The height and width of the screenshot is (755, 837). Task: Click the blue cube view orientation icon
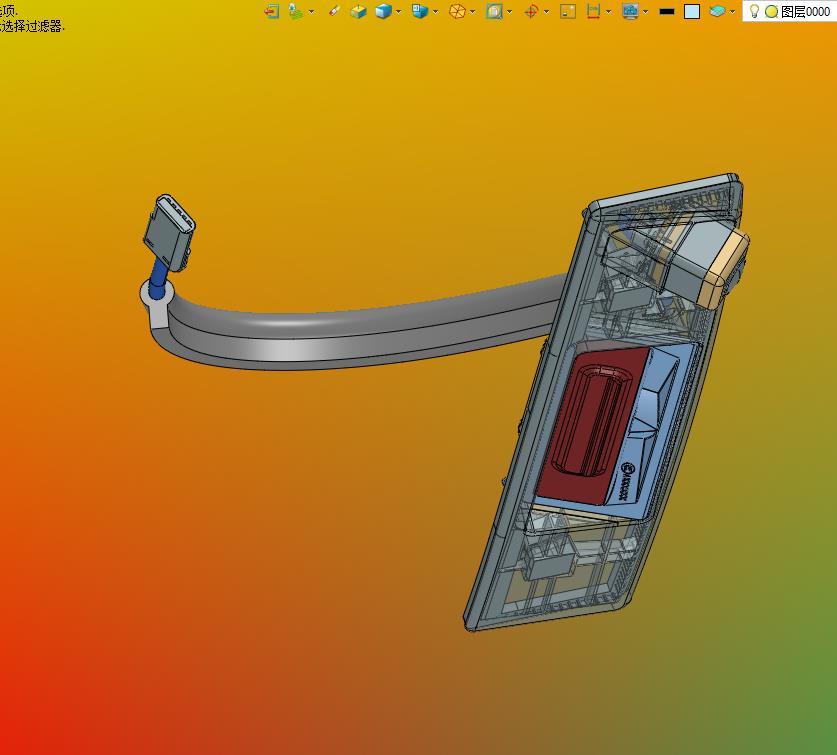tap(420, 11)
